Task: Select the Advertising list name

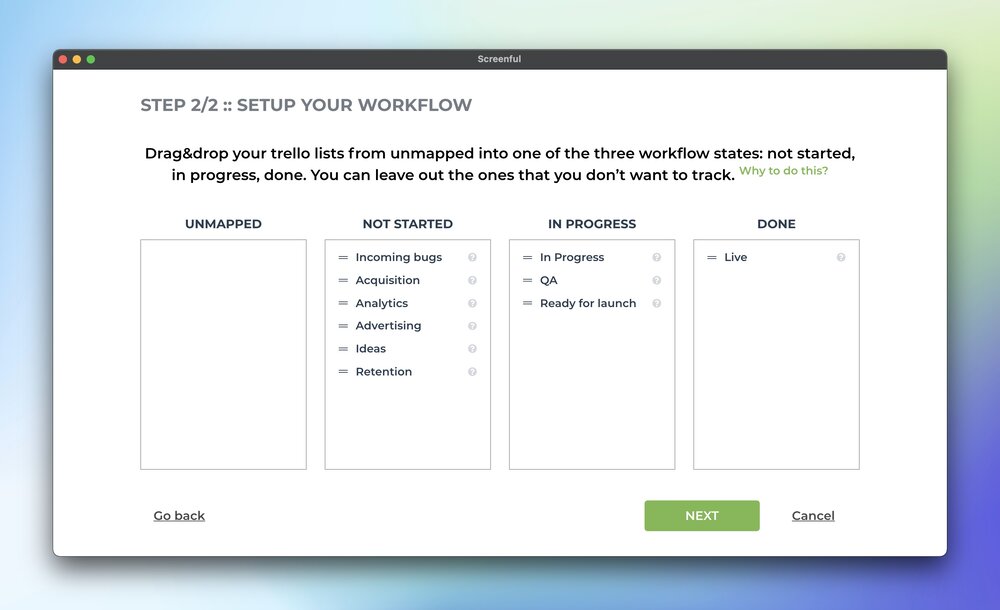Action: pos(388,325)
